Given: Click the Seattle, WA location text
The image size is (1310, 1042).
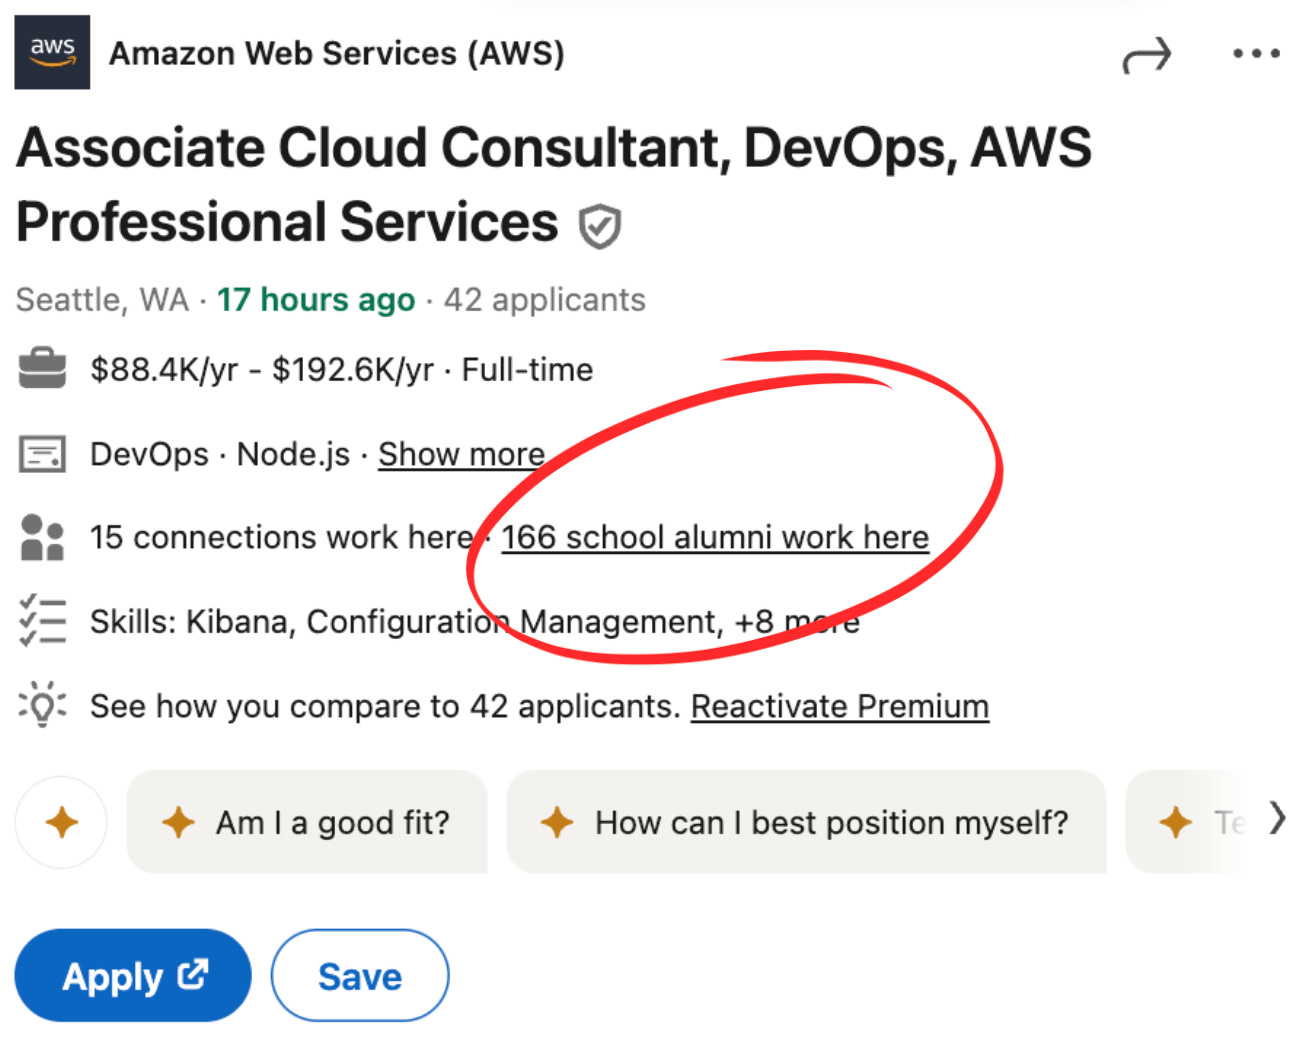Looking at the screenshot, I should pos(102,300).
